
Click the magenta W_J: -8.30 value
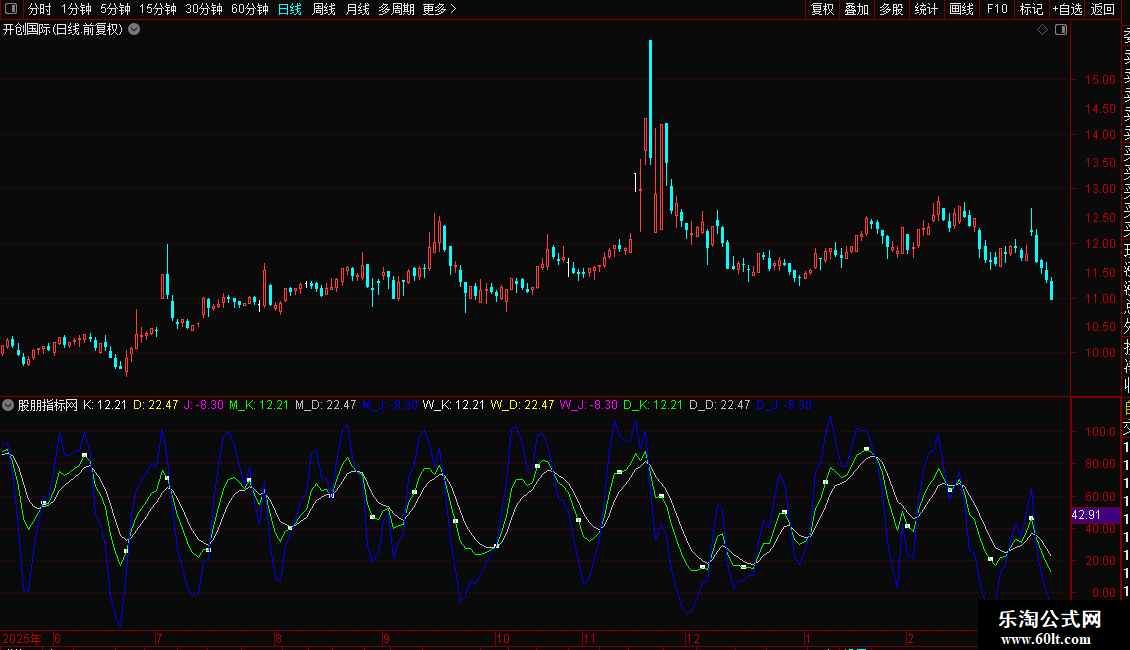[589, 405]
